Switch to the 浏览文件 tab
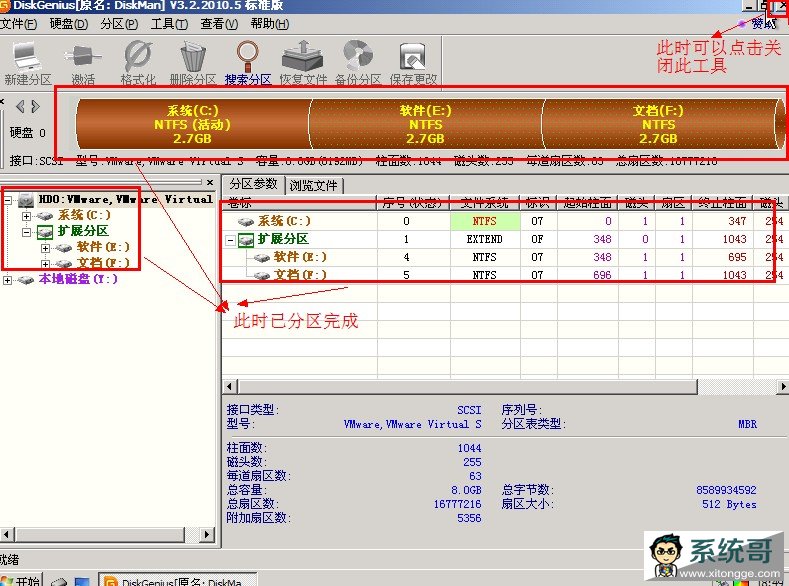 [x=313, y=186]
